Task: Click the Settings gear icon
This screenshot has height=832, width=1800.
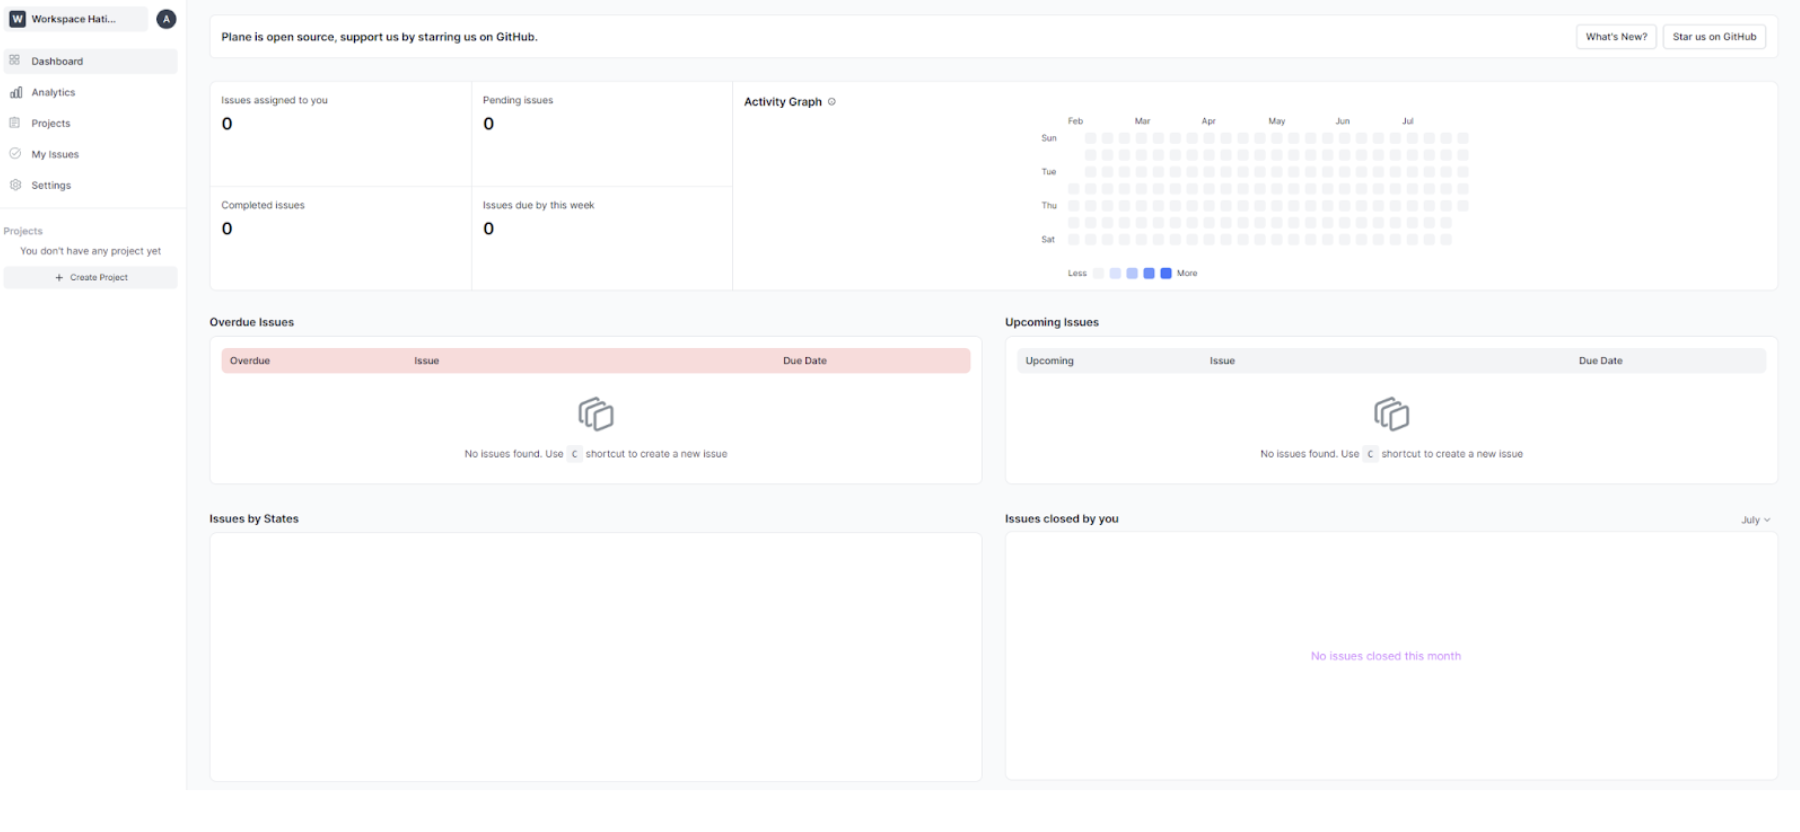Action: pos(15,185)
